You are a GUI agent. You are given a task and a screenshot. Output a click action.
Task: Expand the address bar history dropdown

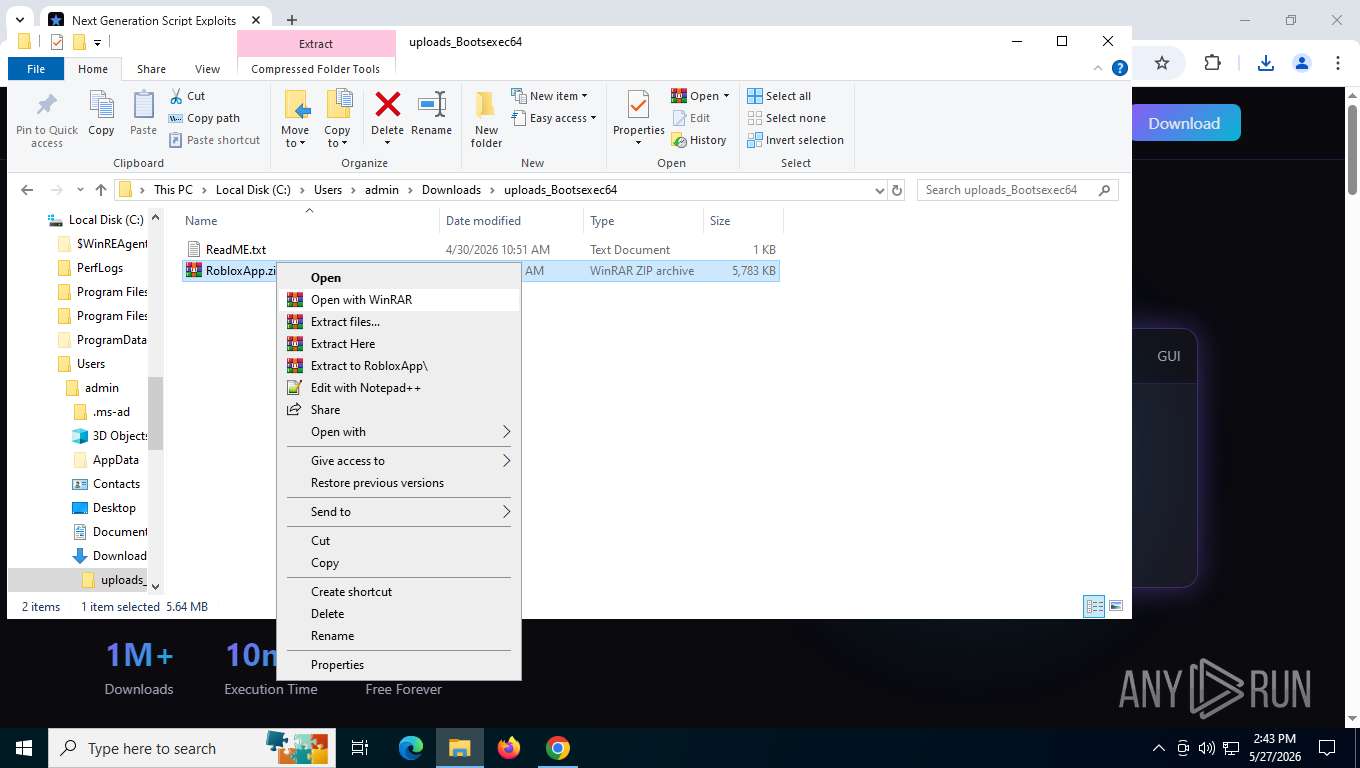click(x=879, y=190)
